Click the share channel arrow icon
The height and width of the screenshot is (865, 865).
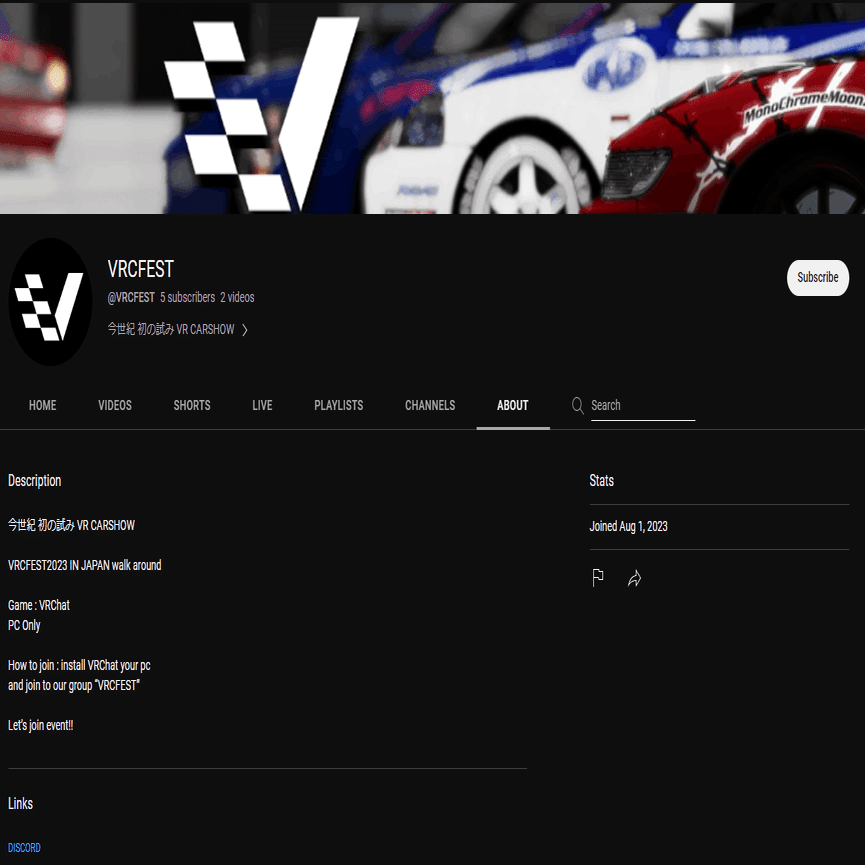[634, 578]
